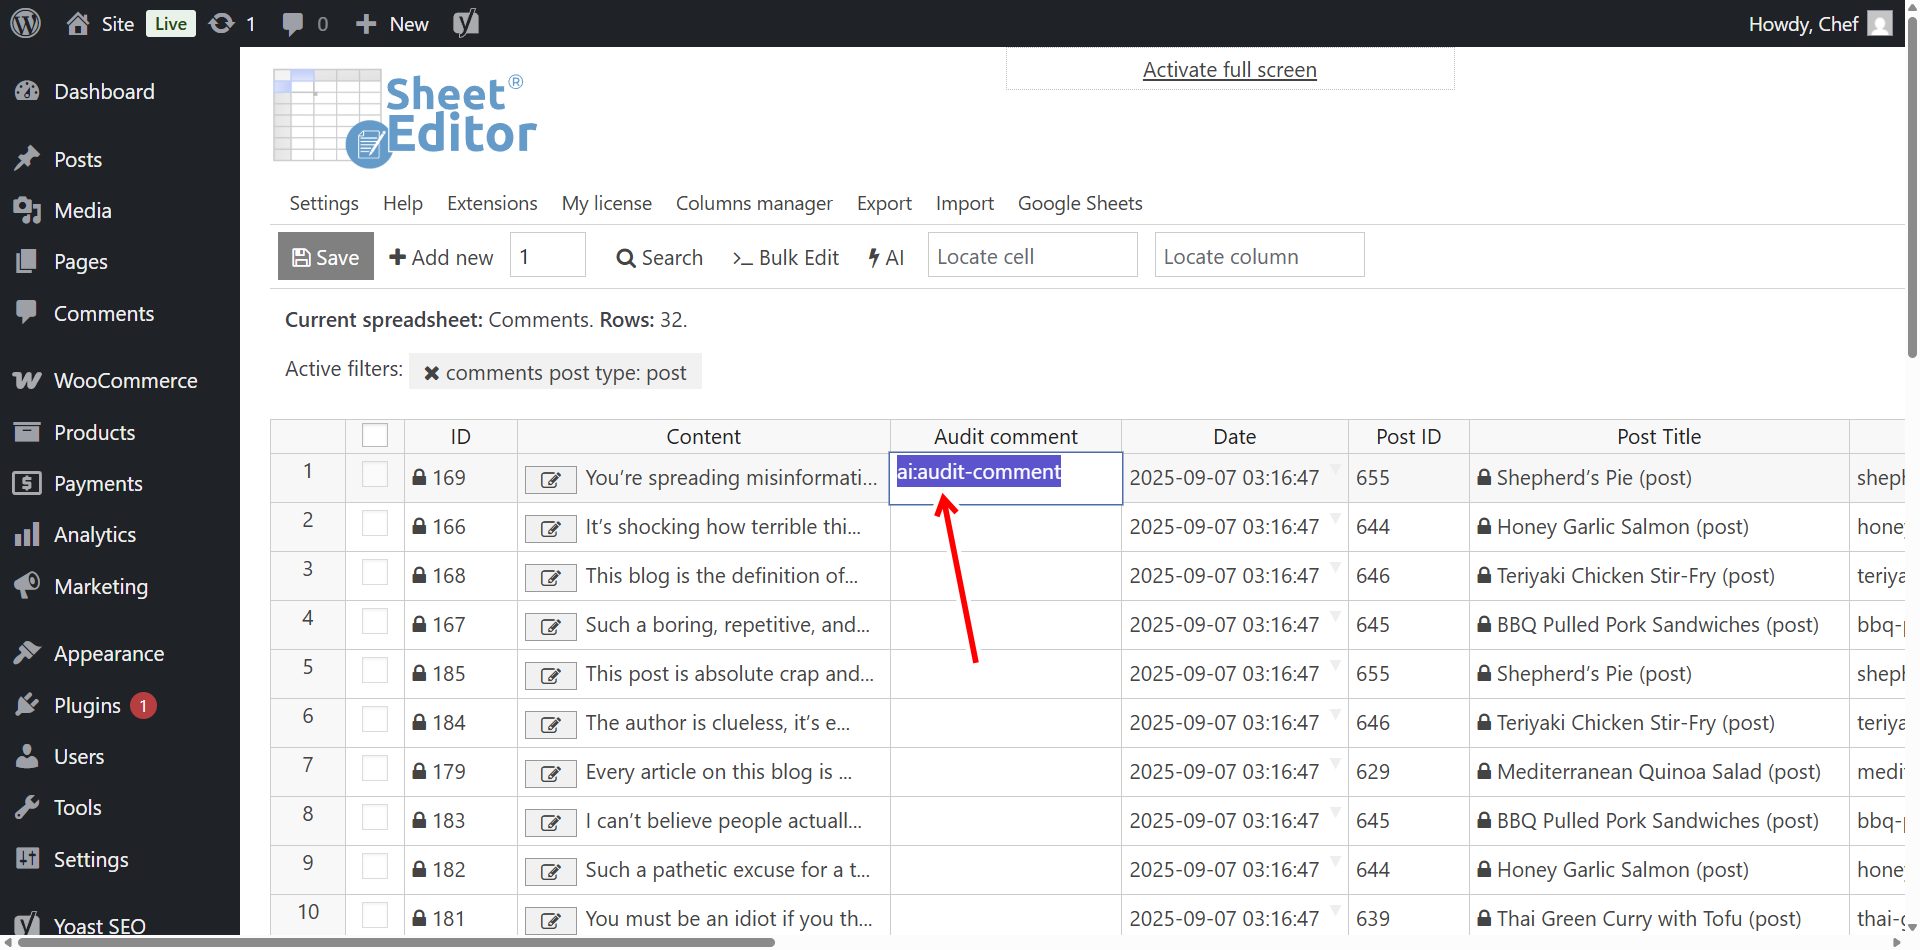The image size is (1920, 950).
Task: Select row 6 checkbox for comment 184
Action: pos(375,719)
